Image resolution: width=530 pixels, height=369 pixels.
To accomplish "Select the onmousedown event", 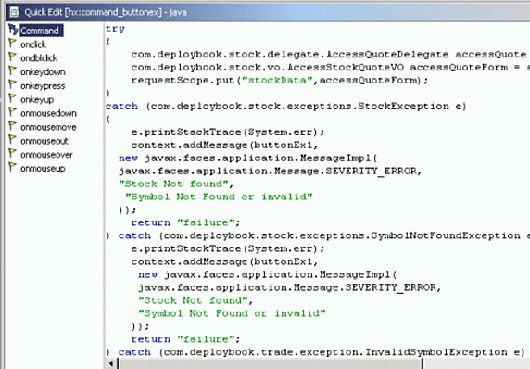I will [48, 113].
